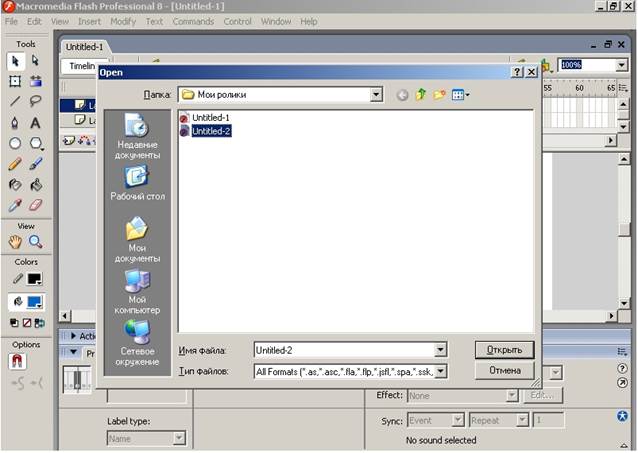Select the Line tool
Image resolution: width=638 pixels, height=453 pixels.
coord(15,101)
